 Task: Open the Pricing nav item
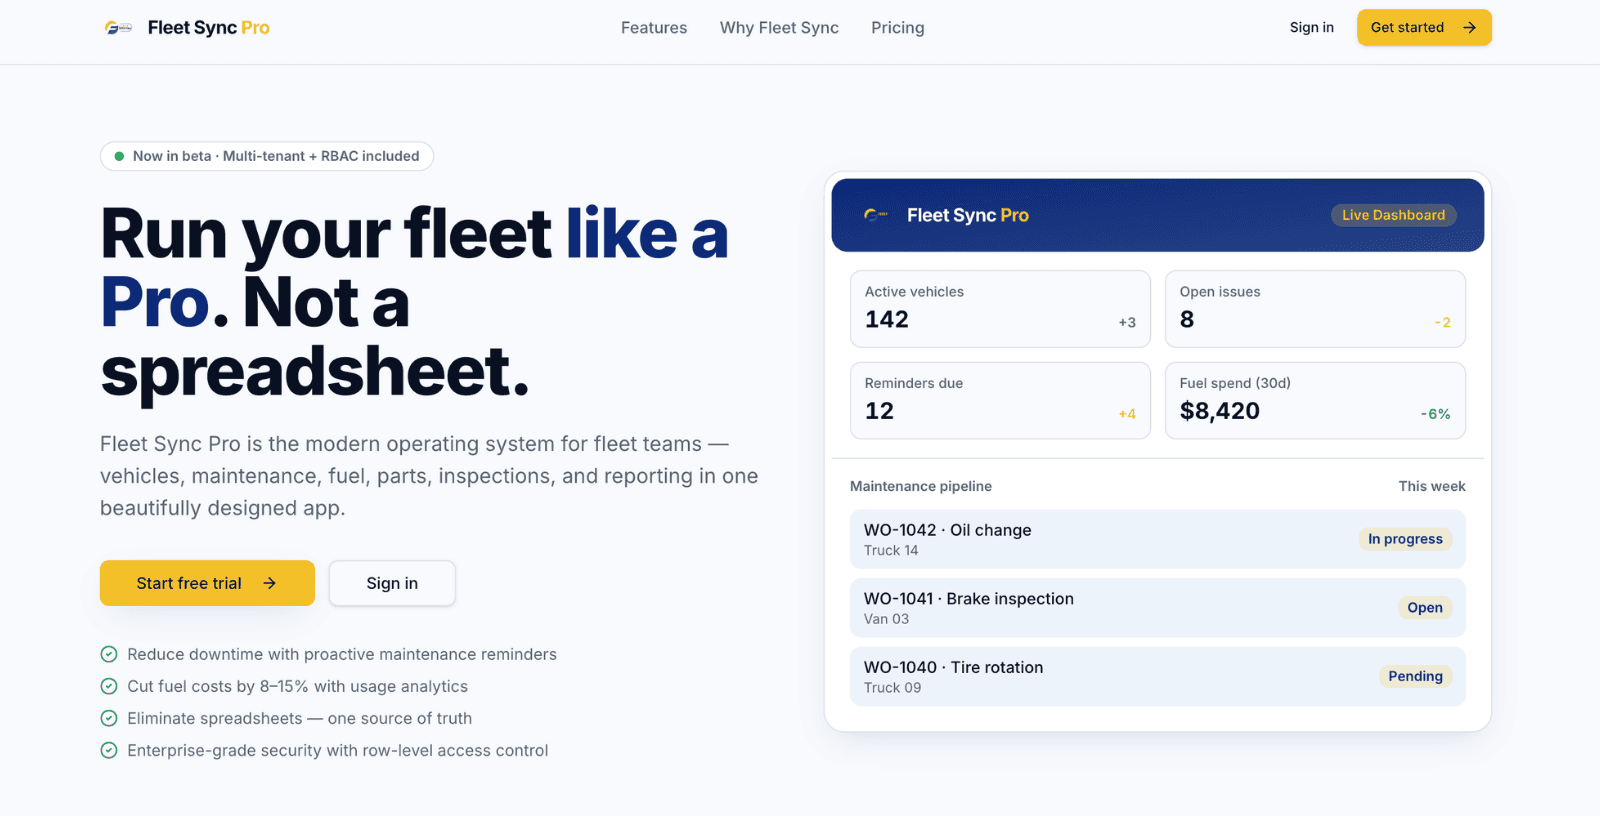coord(896,27)
